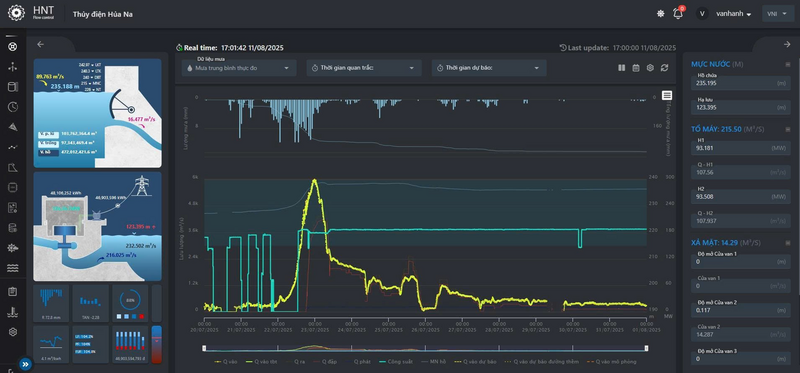Screen dimensions: 800x373
Task: Open the Thời gian quan trắc dropdown
Action: [364, 68]
